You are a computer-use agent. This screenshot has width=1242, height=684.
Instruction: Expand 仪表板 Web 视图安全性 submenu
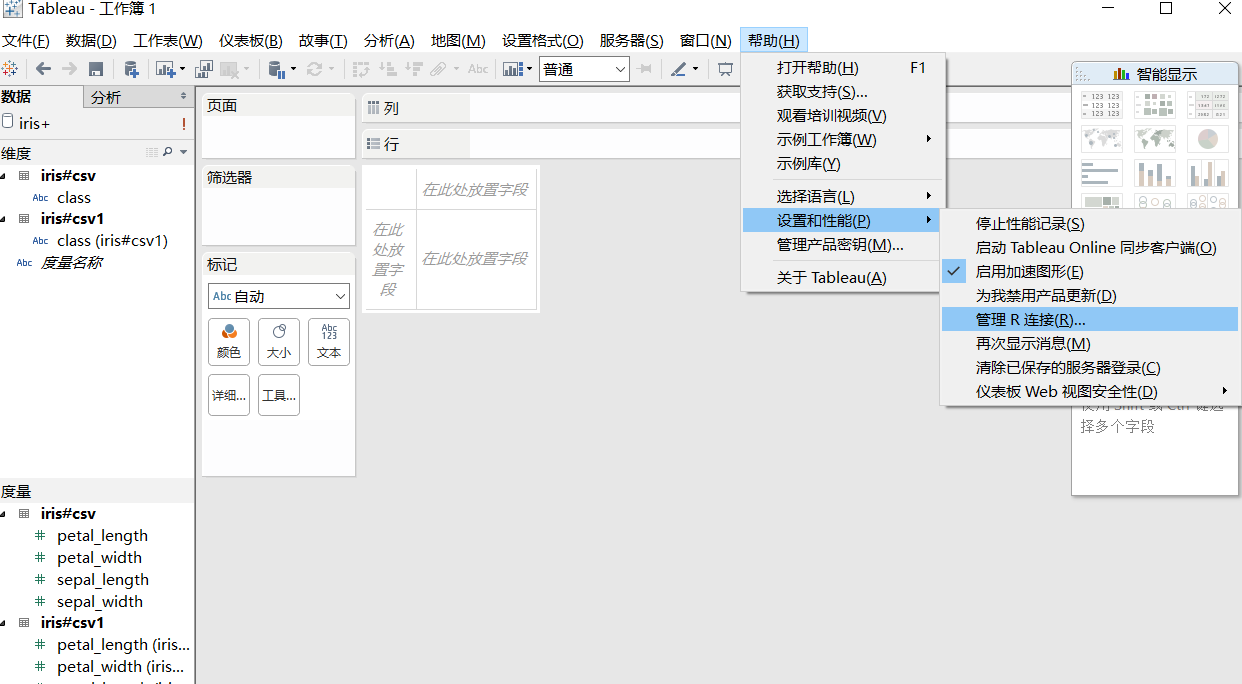pos(1090,392)
